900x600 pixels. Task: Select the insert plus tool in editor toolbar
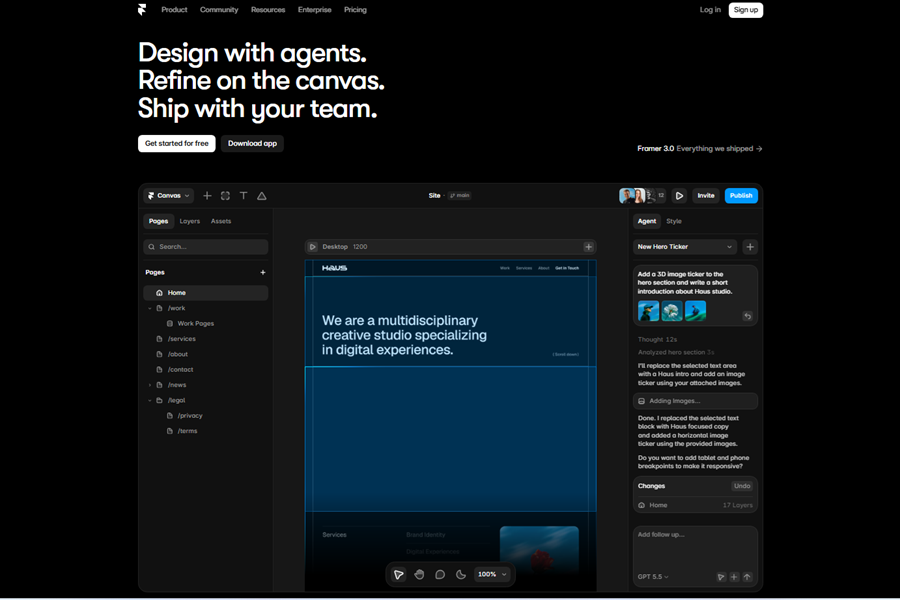pyautogui.click(x=207, y=196)
